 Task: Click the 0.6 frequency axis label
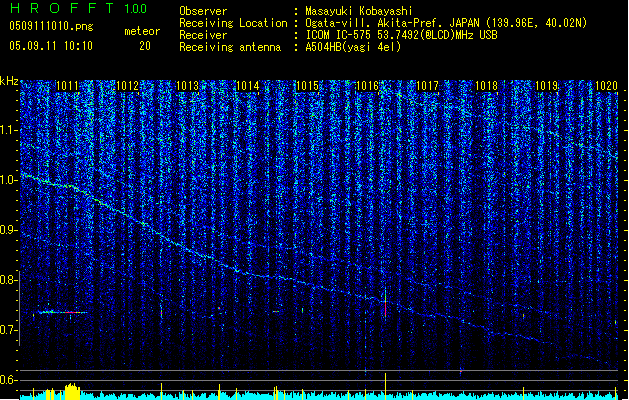(x=9, y=380)
